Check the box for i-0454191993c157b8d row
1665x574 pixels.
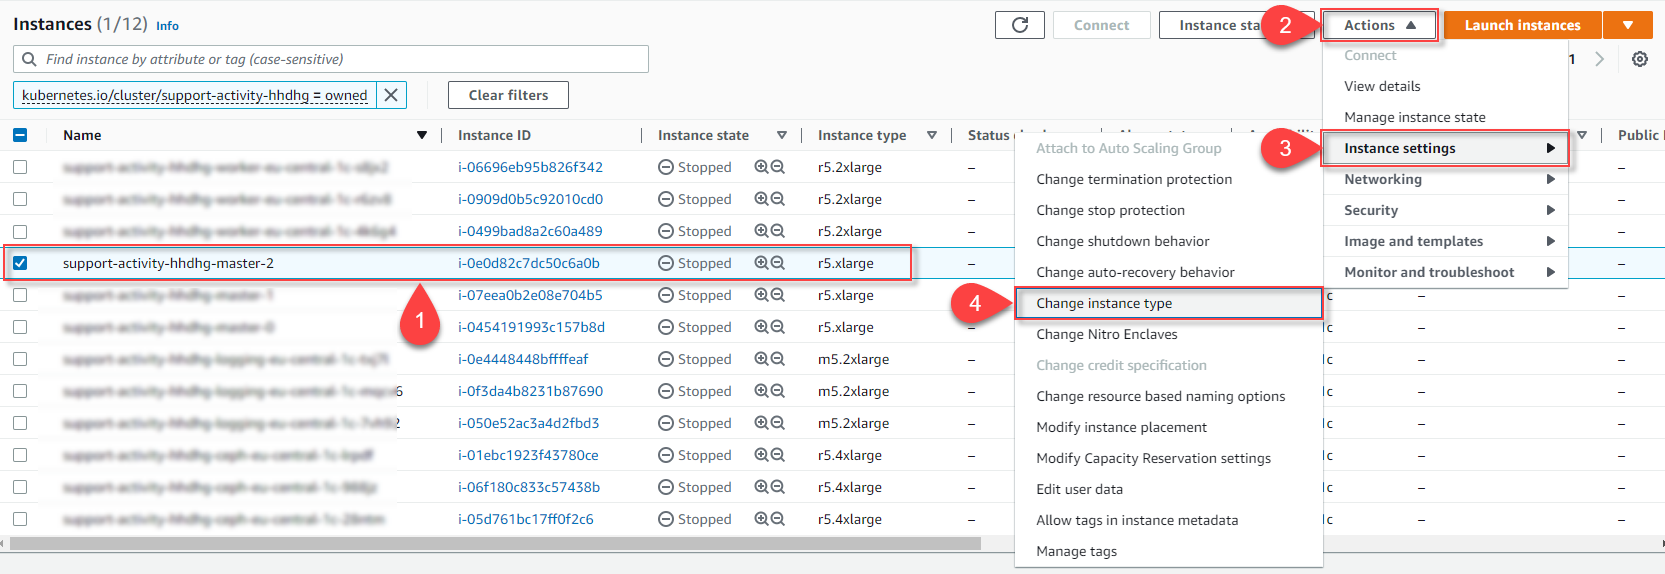pos(20,327)
